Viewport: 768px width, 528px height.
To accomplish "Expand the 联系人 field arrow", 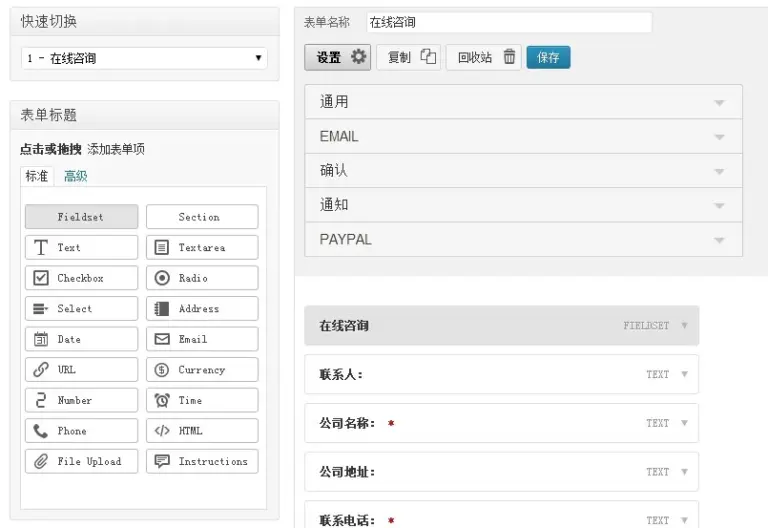I will [684, 374].
